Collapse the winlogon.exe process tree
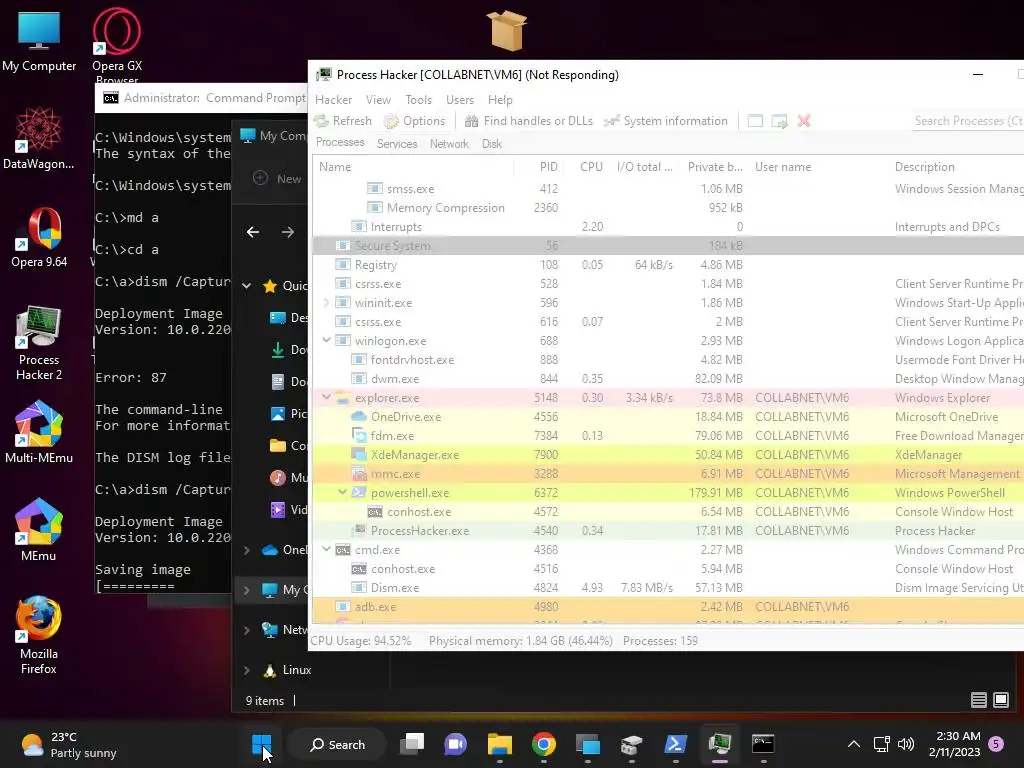The width and height of the screenshot is (1024, 768). (x=327, y=340)
